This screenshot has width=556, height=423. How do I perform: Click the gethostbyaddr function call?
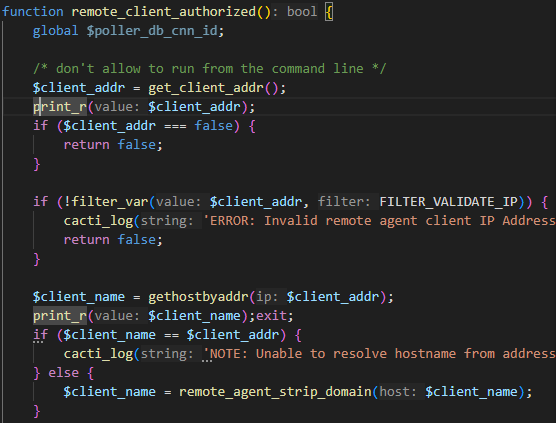pos(198,297)
